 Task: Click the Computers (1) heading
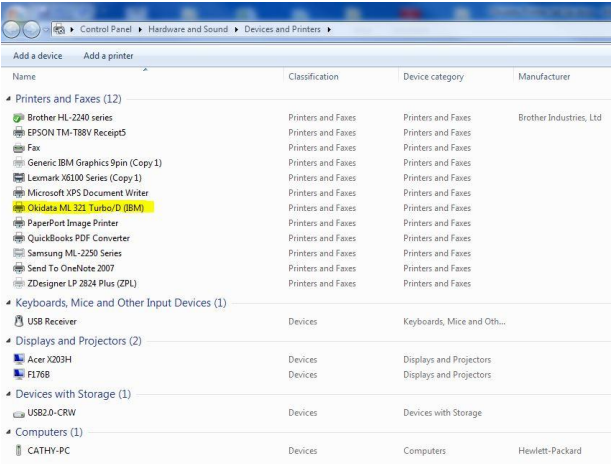pyautogui.click(x=49, y=432)
